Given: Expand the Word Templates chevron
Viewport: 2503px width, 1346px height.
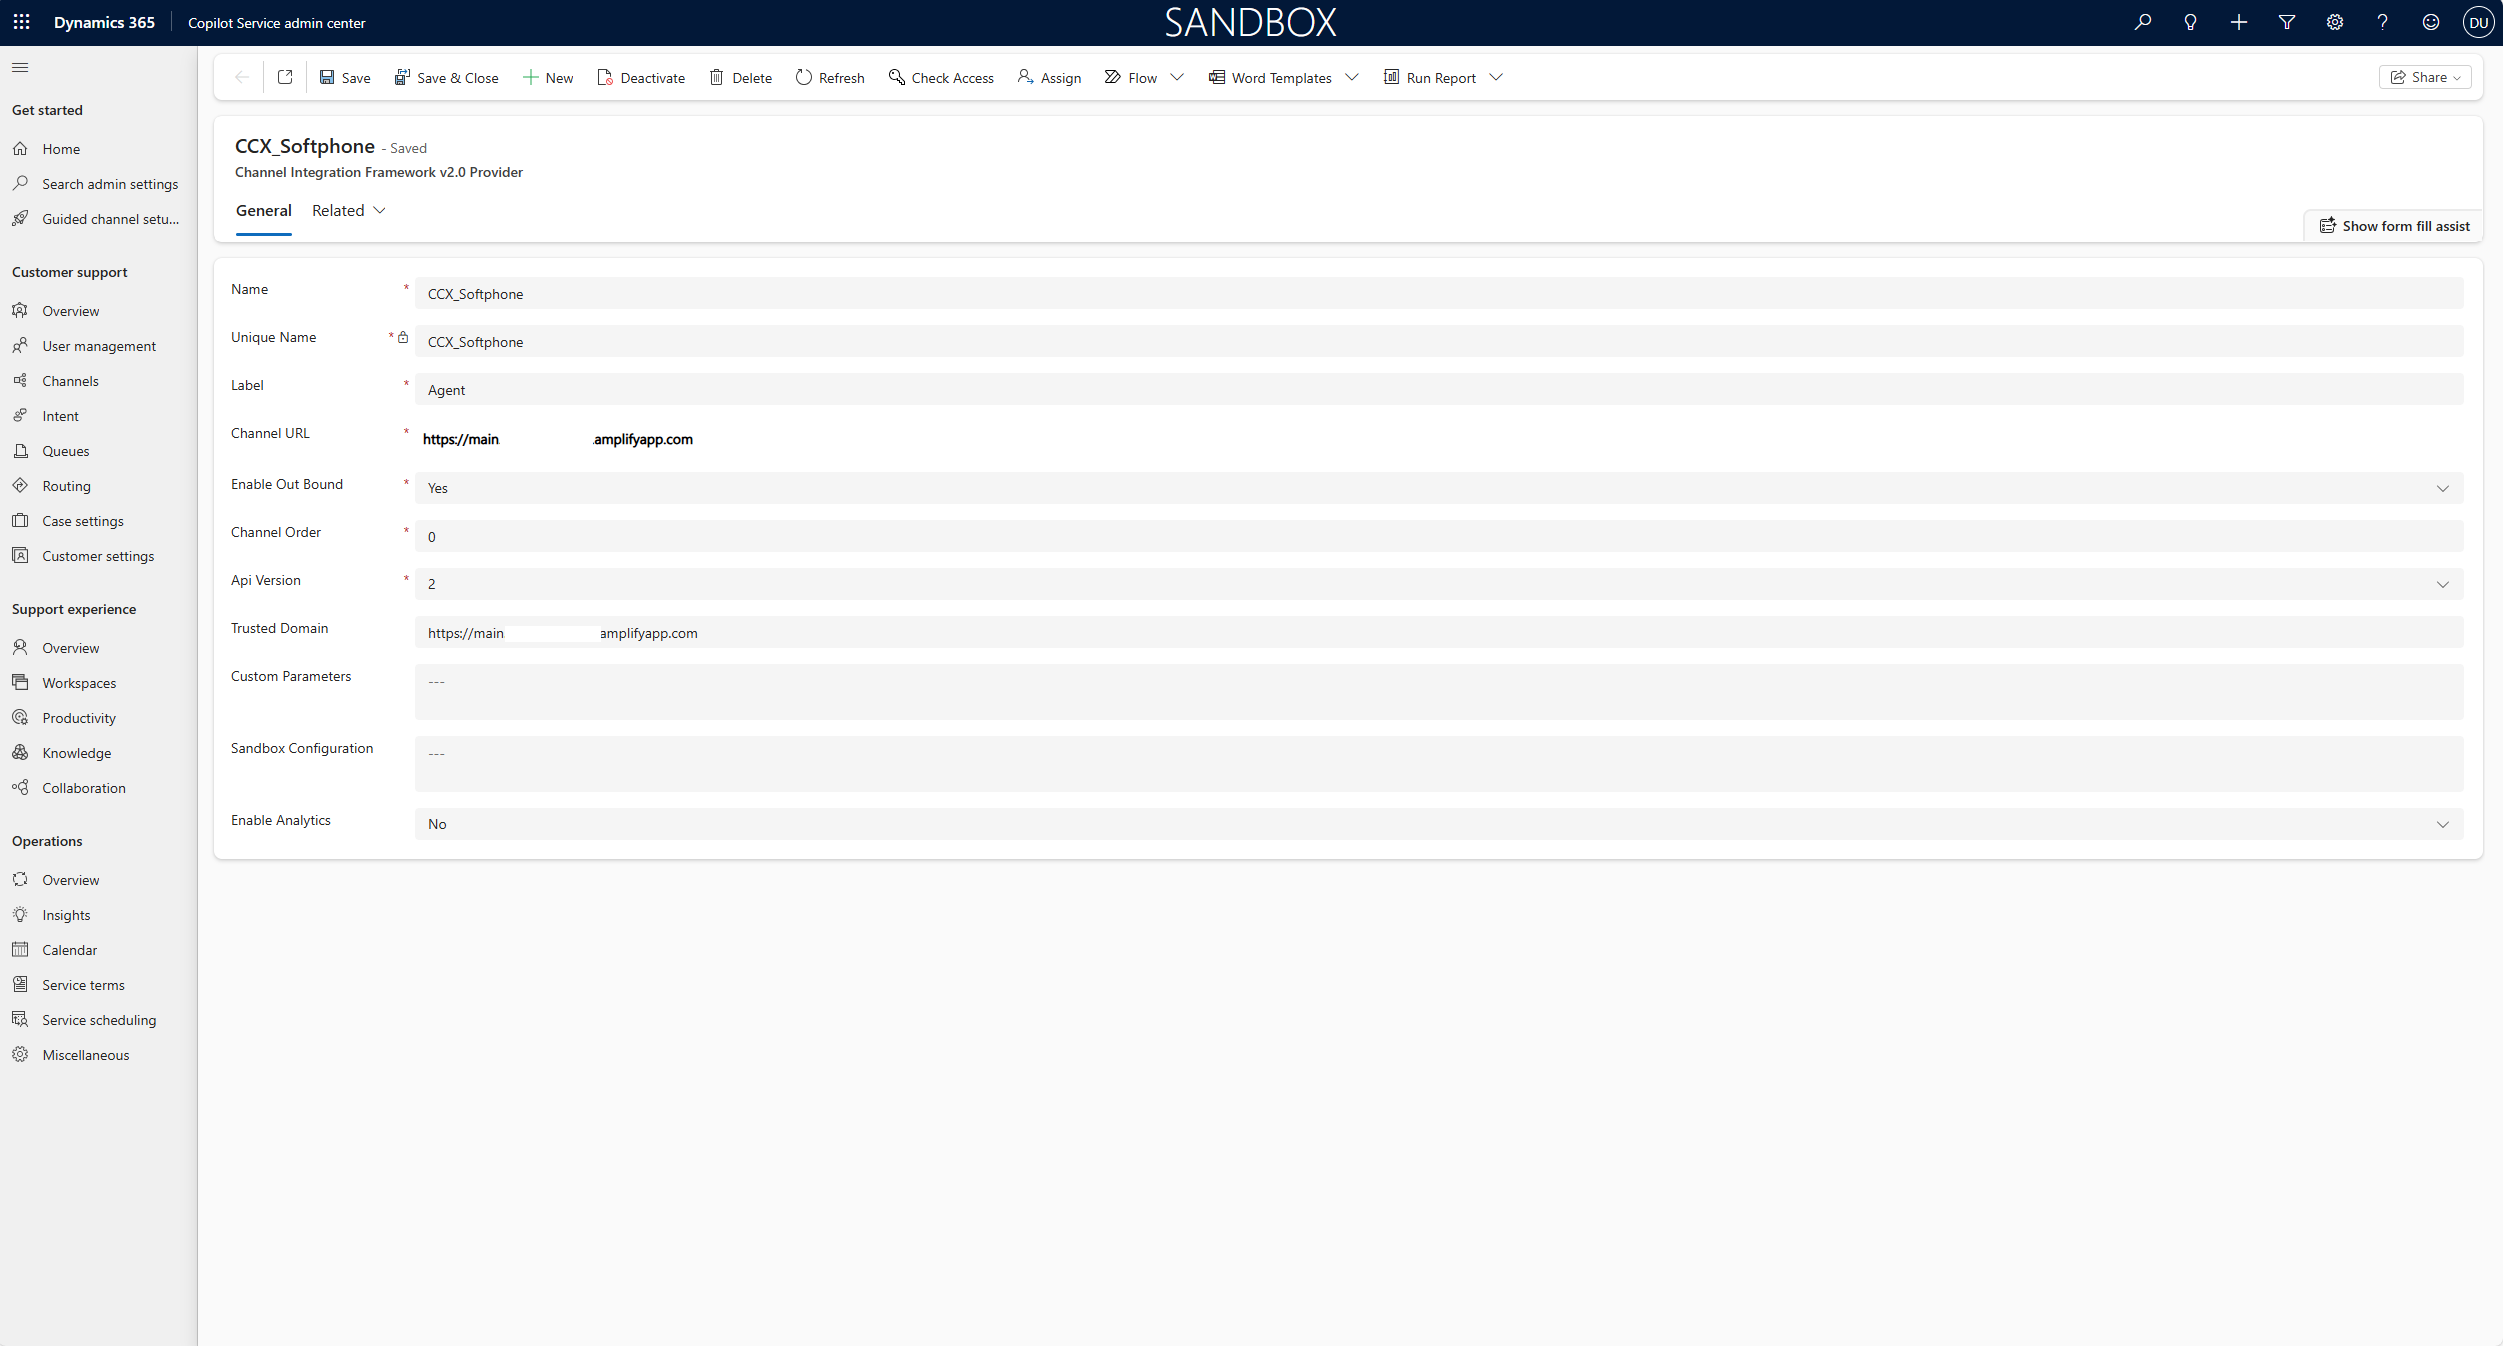Looking at the screenshot, I should 1352,77.
